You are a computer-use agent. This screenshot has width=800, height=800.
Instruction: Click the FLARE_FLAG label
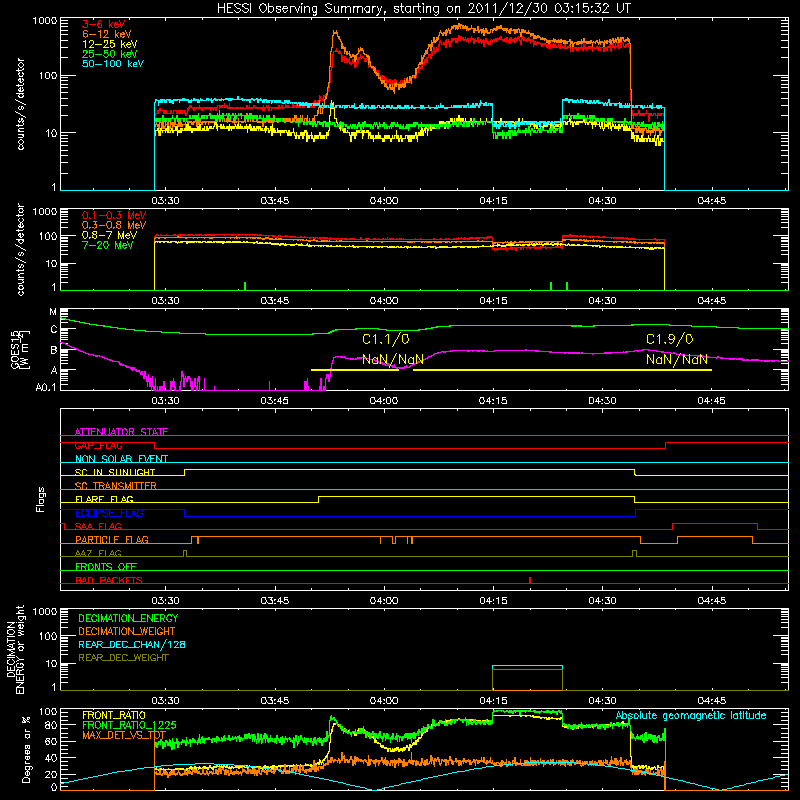(104, 499)
